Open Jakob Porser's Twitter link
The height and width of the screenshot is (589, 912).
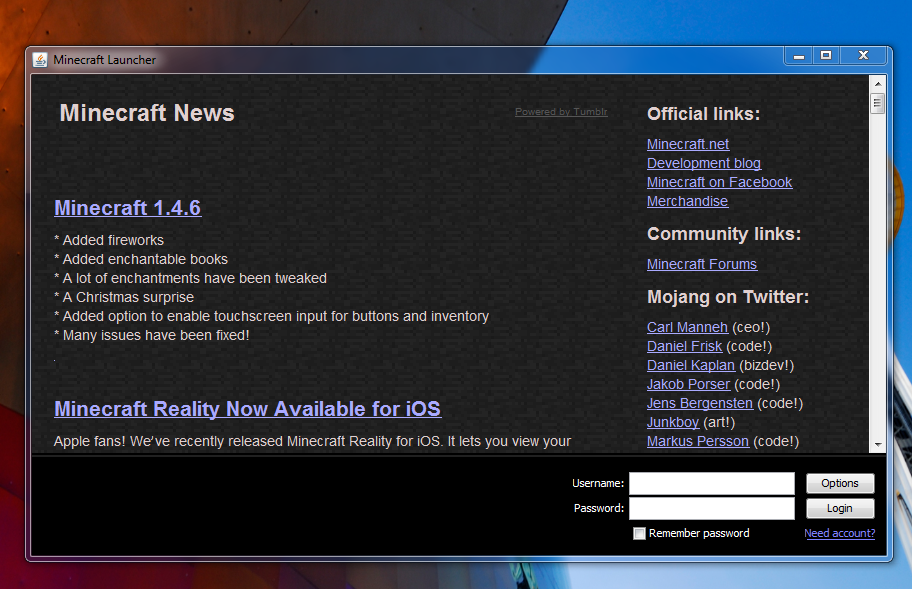click(x=688, y=384)
